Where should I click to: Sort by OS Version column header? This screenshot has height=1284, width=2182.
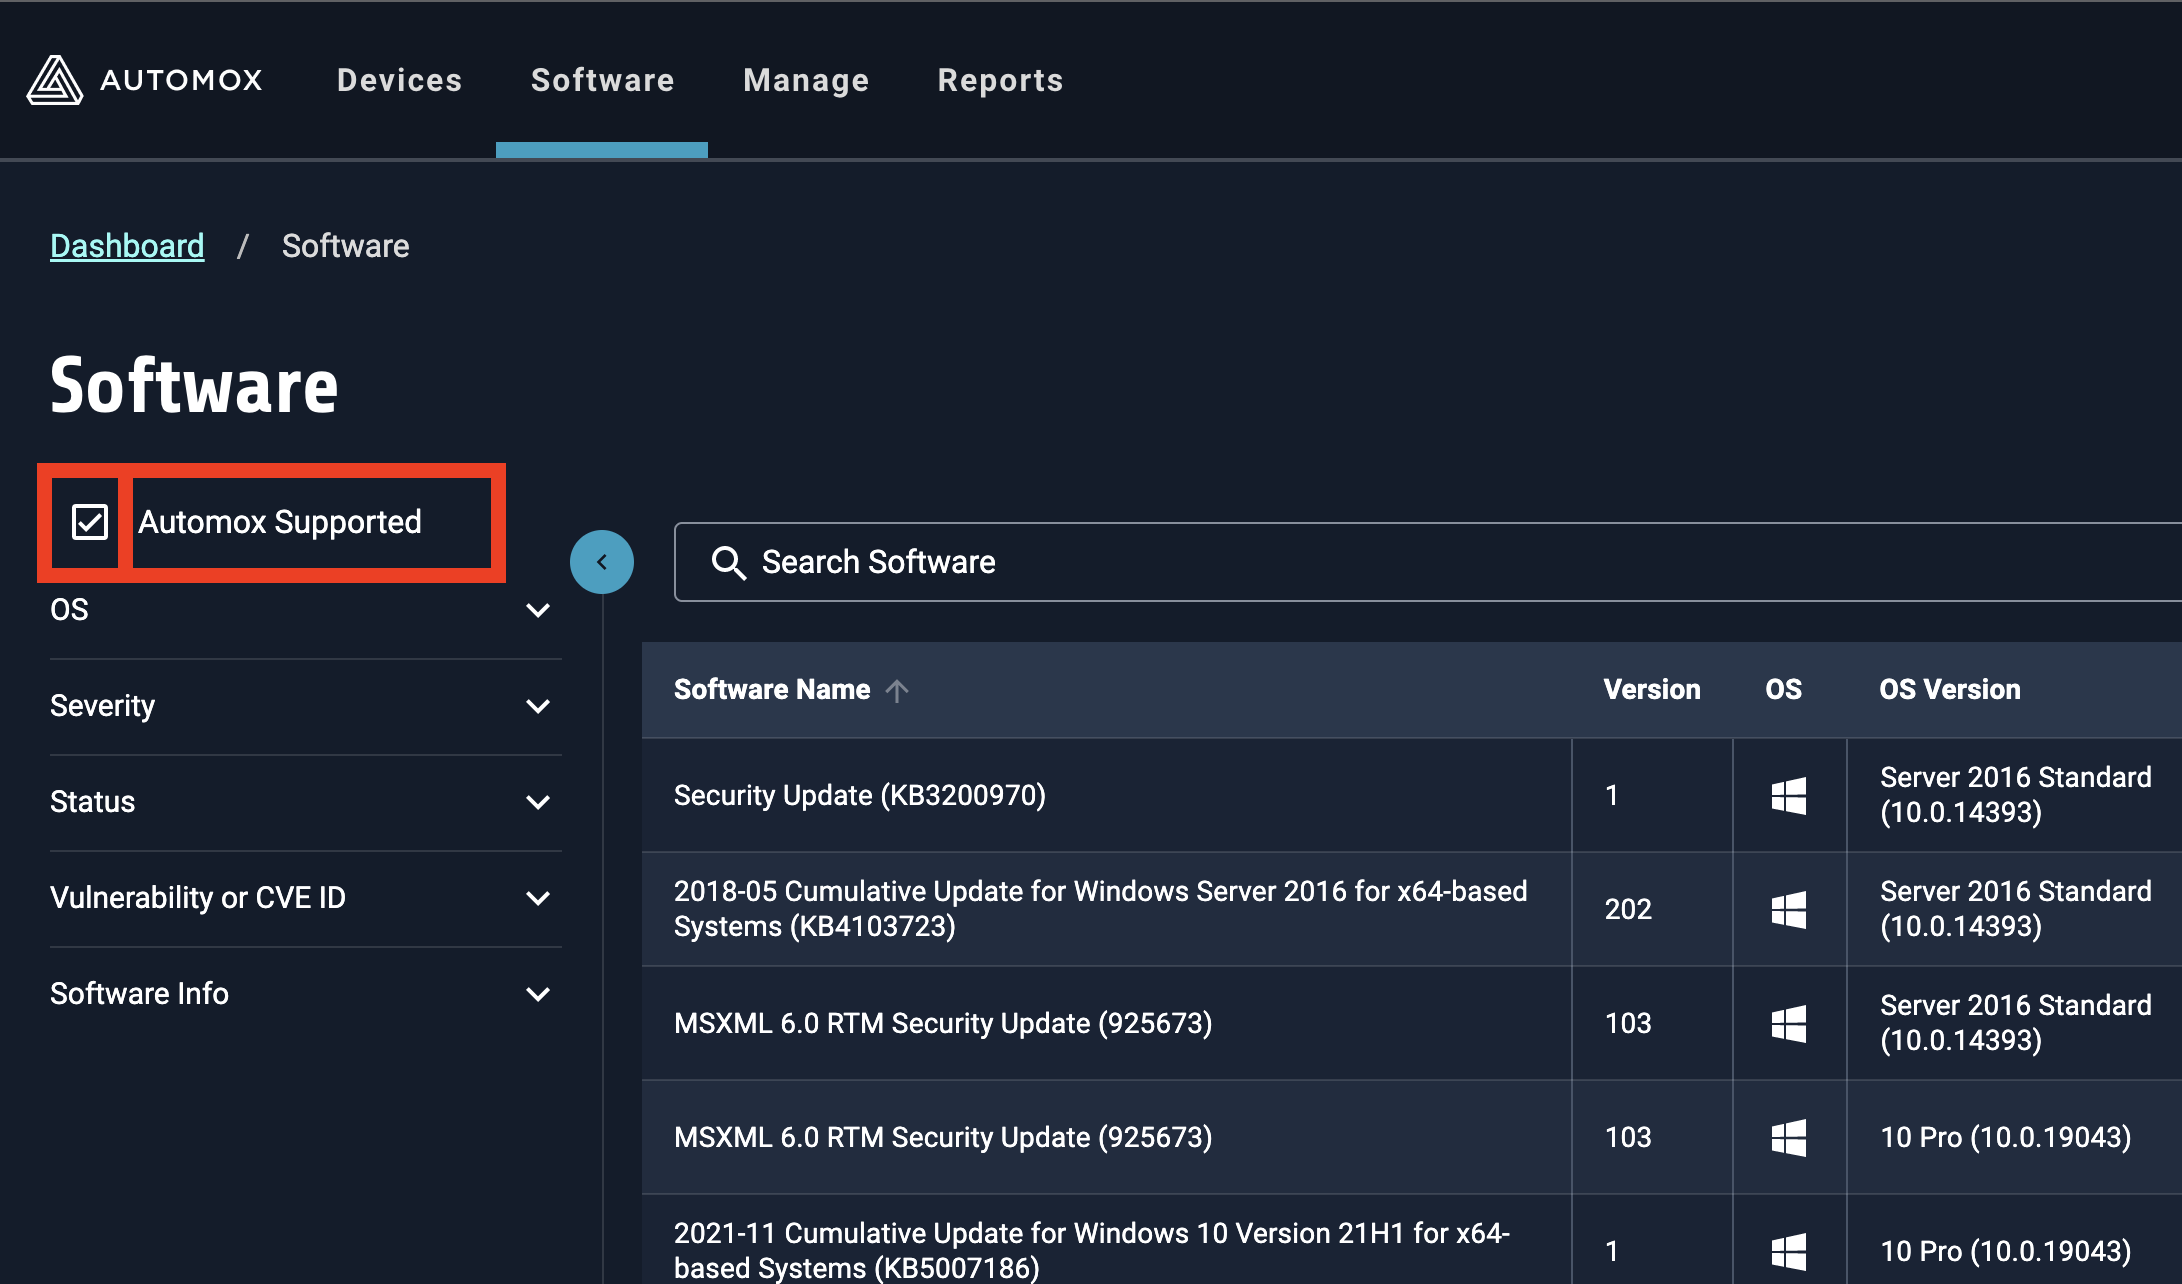(x=1950, y=690)
